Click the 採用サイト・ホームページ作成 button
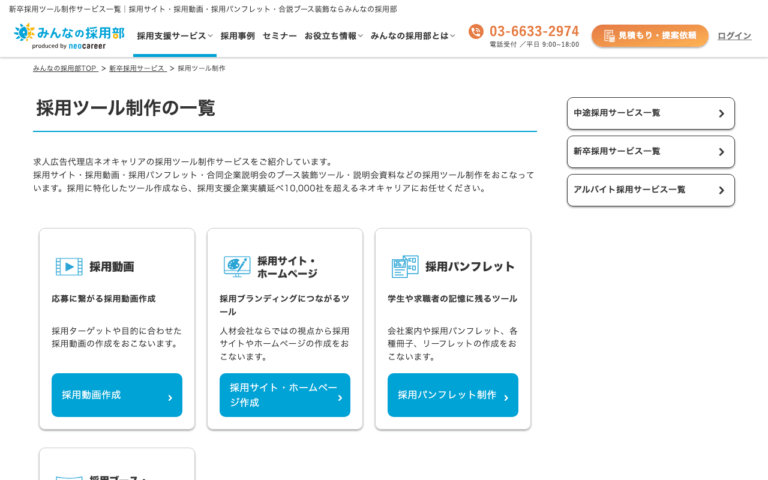The height and width of the screenshot is (480, 768). (285, 395)
